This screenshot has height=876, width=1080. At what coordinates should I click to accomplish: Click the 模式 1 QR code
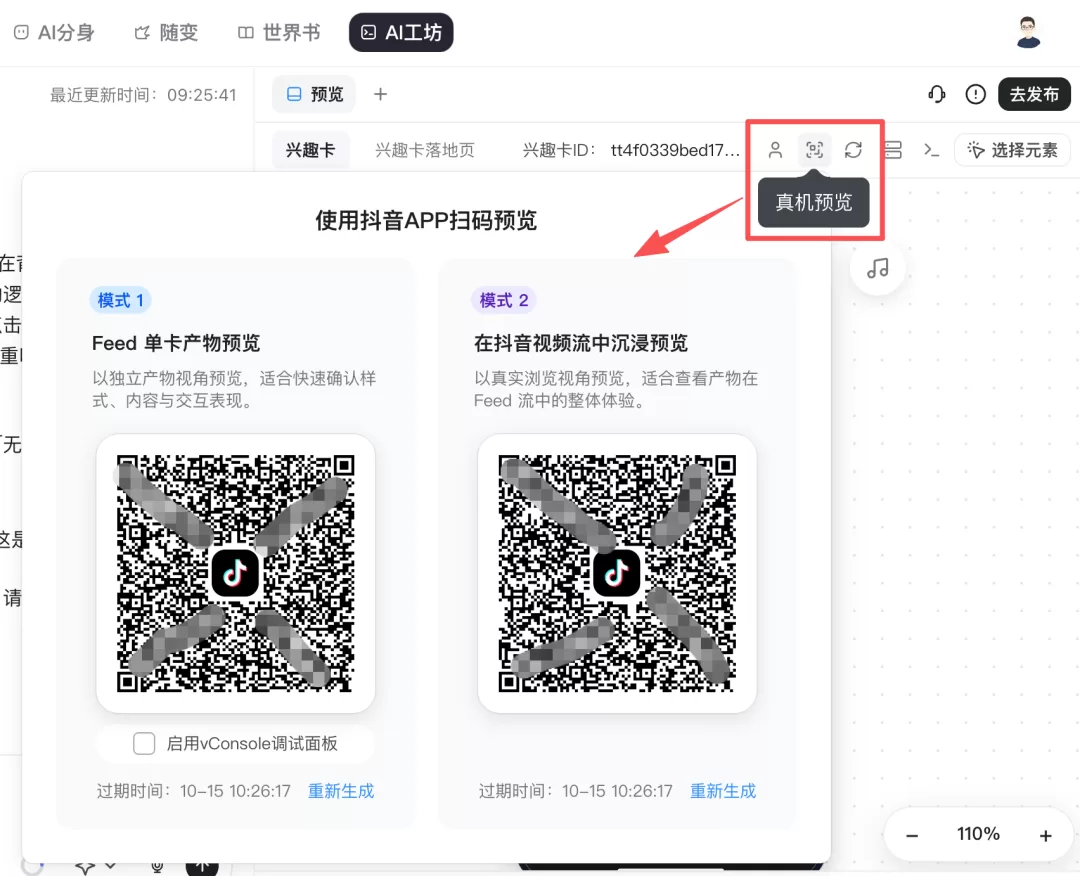[x=235, y=573]
